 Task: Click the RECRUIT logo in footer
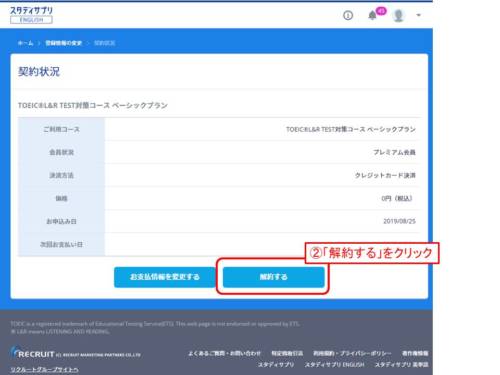point(32,353)
